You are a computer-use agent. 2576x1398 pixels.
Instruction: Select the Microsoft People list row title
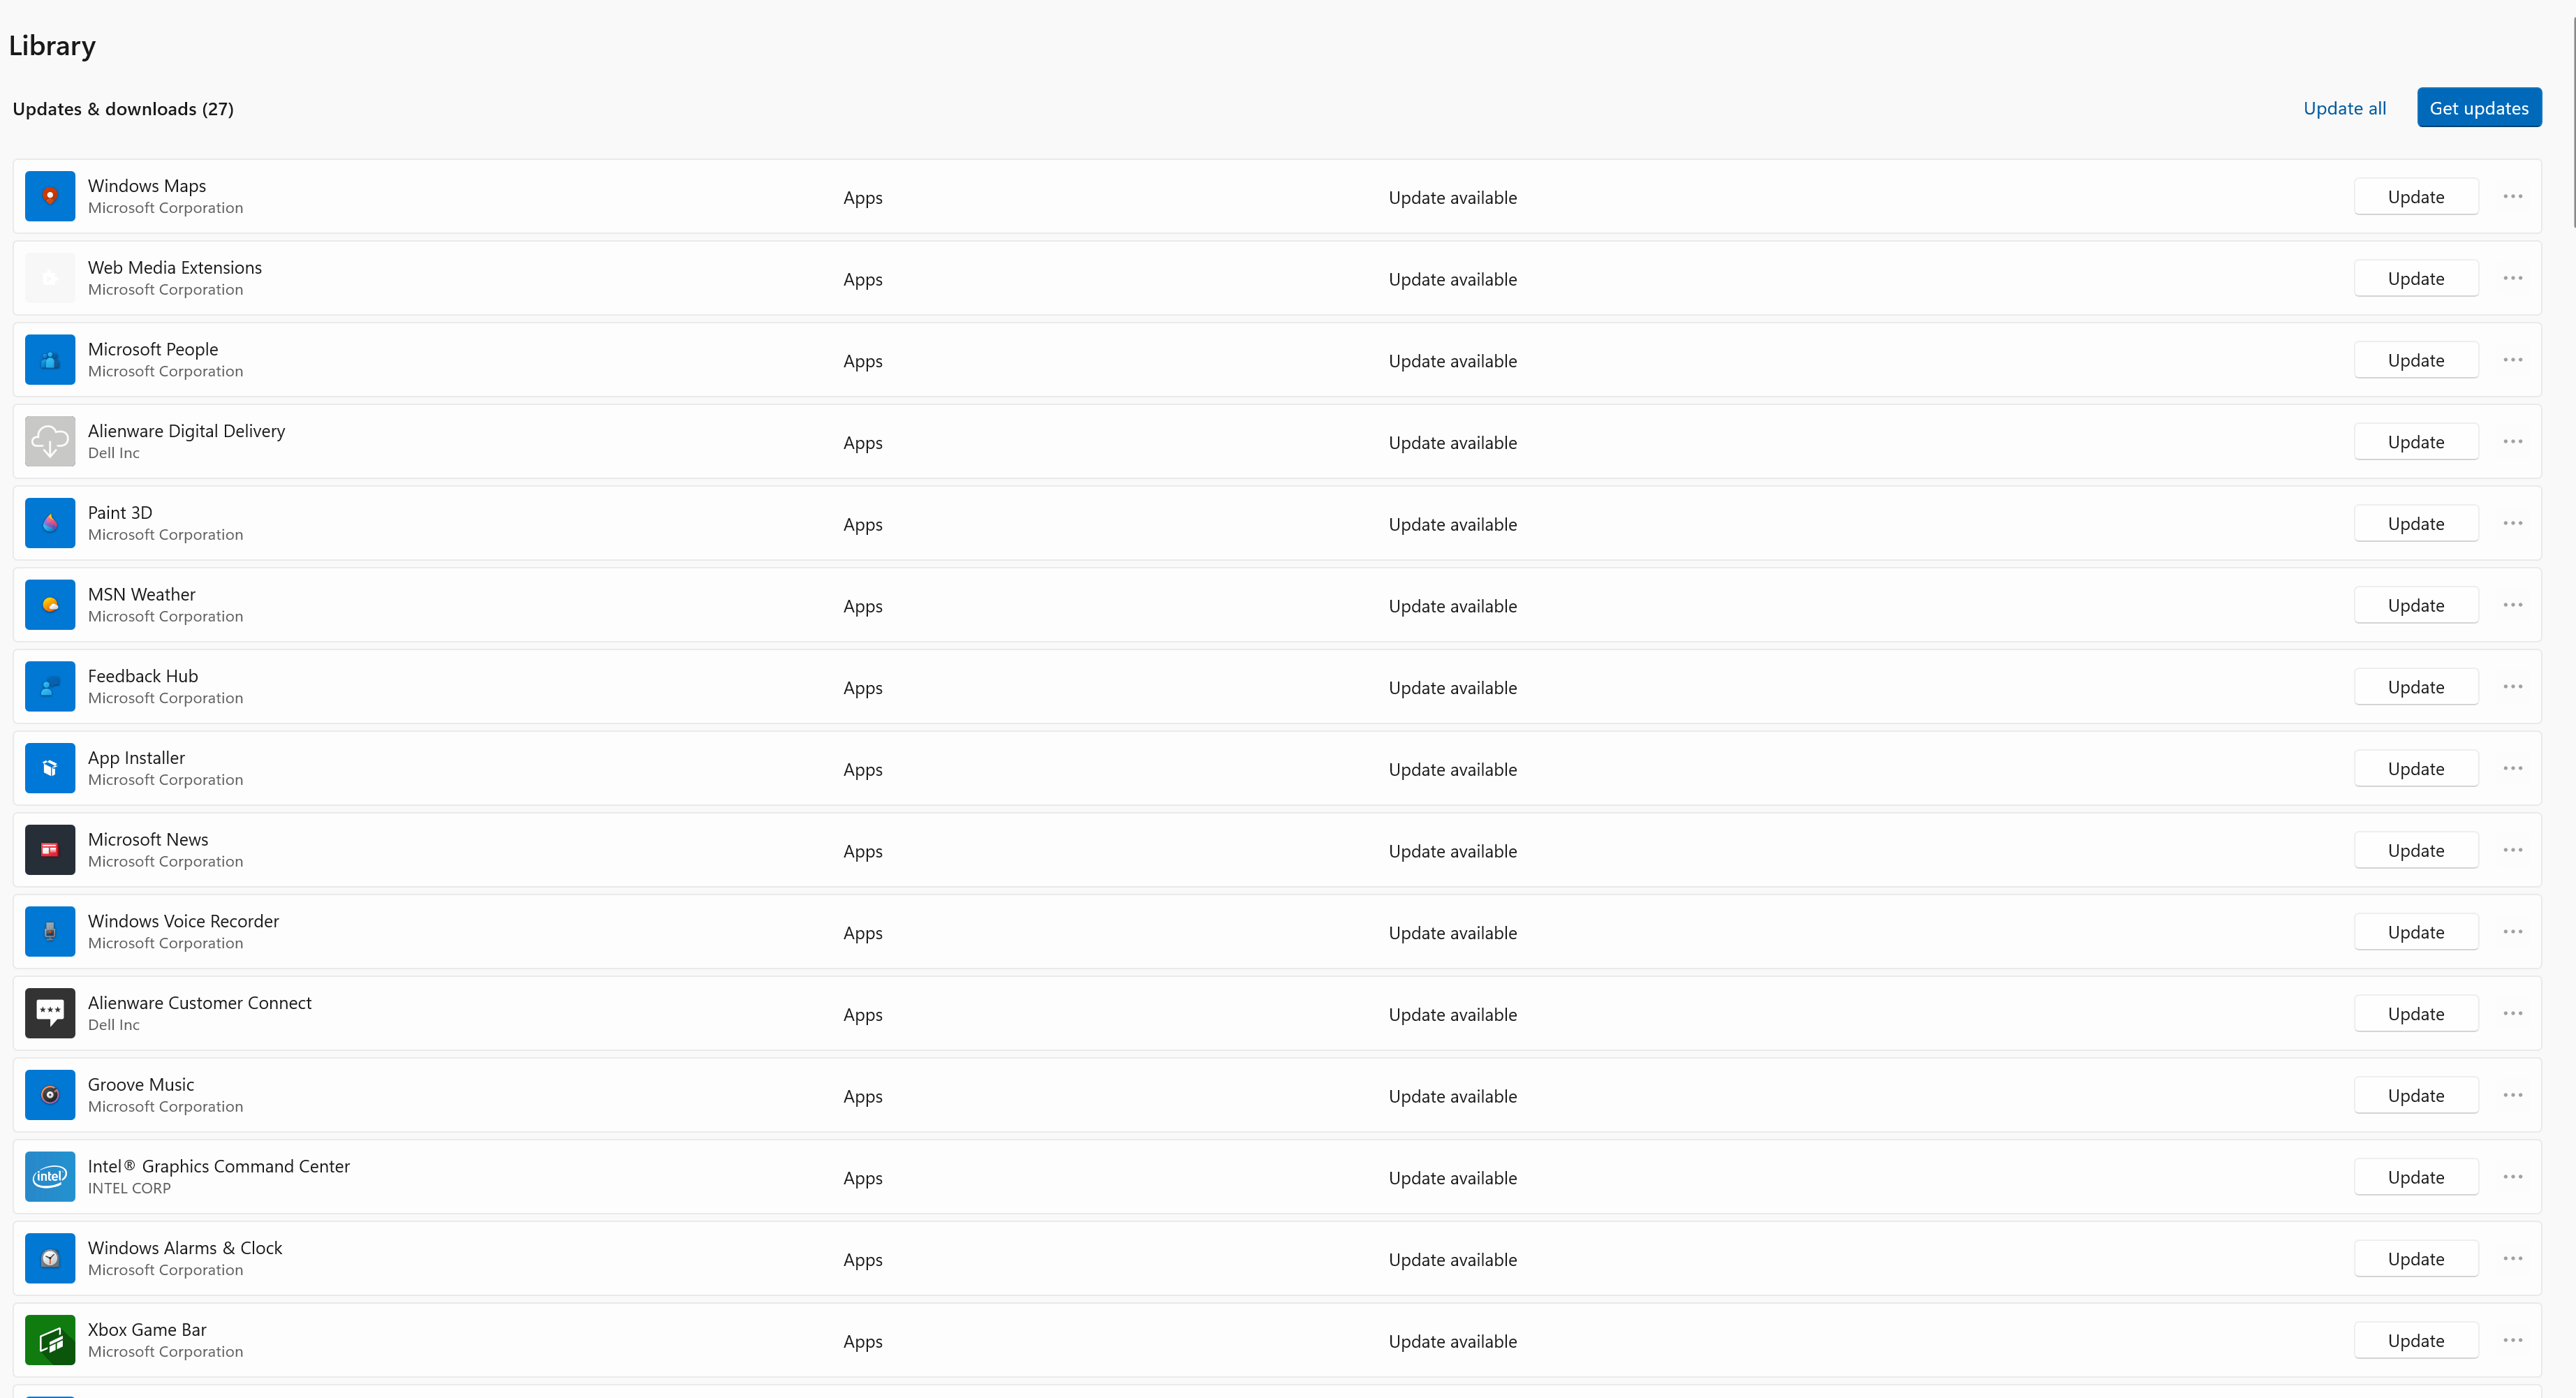pyautogui.click(x=153, y=349)
